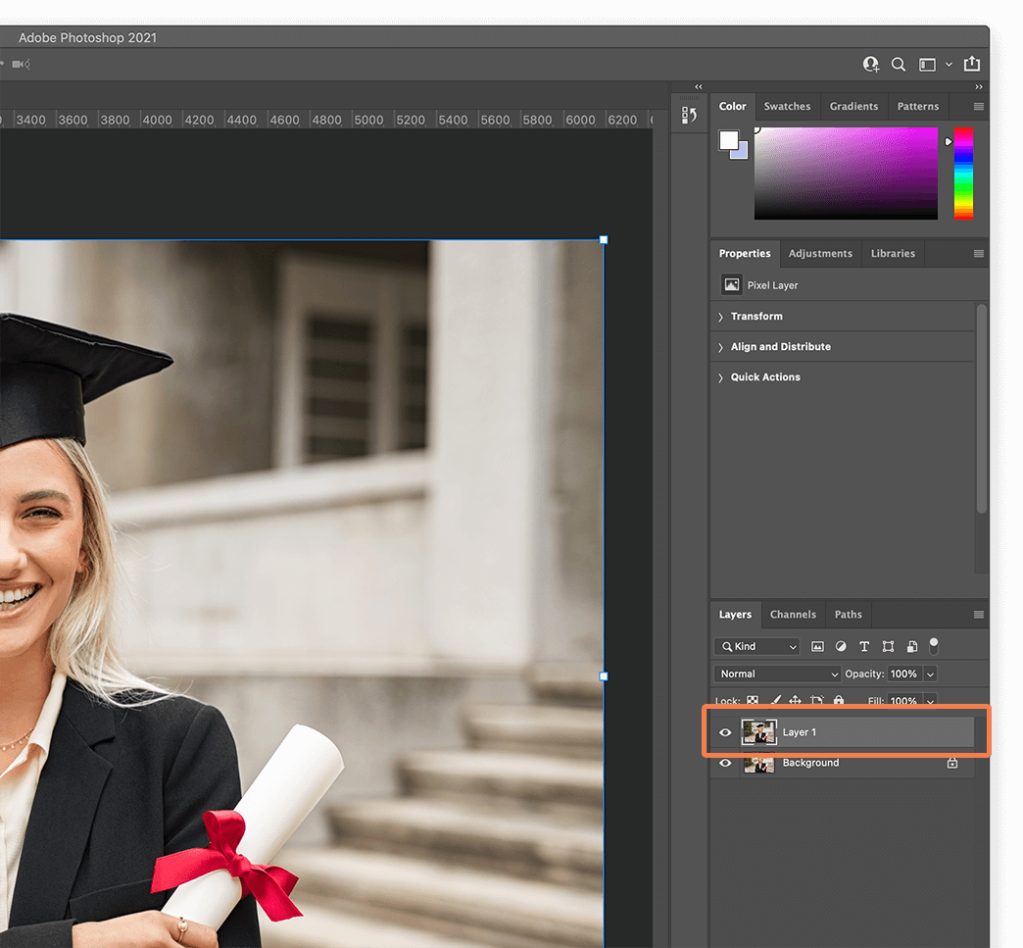Select the Layer 1 thumbnail
The width and height of the screenshot is (1023, 948).
pyautogui.click(x=759, y=732)
